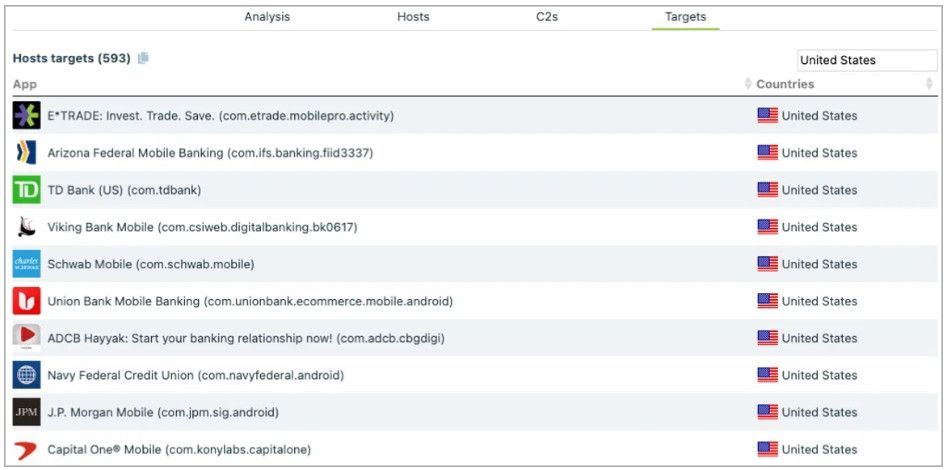Focus the United States filter field

click(x=867, y=60)
